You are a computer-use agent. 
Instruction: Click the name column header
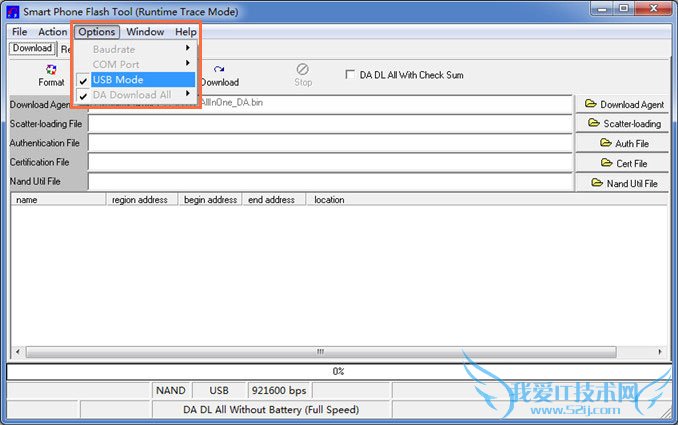(x=58, y=200)
